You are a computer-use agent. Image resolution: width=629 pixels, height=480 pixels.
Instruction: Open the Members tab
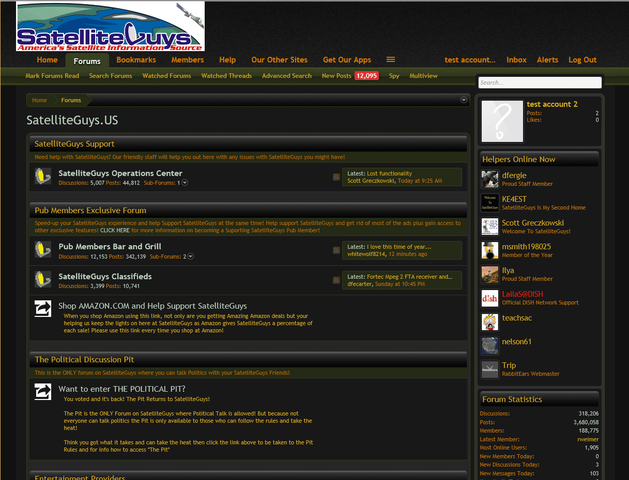[187, 60]
